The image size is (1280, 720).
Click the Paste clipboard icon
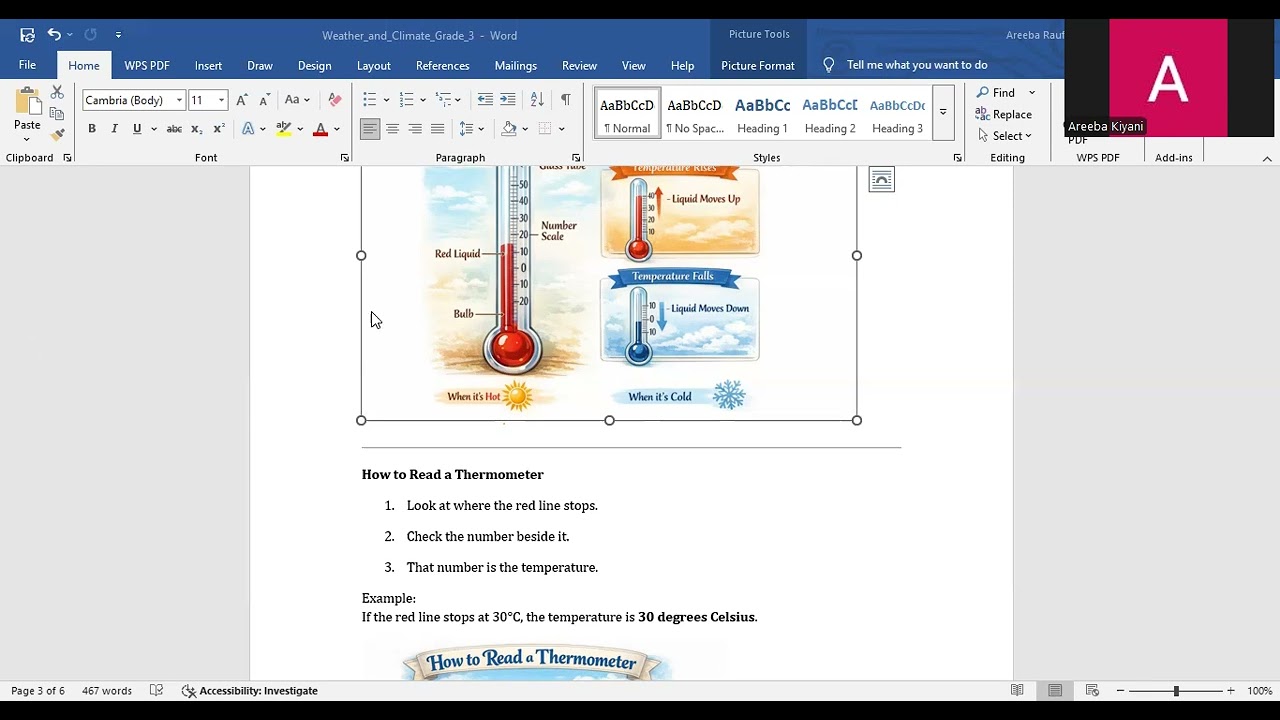(x=27, y=102)
